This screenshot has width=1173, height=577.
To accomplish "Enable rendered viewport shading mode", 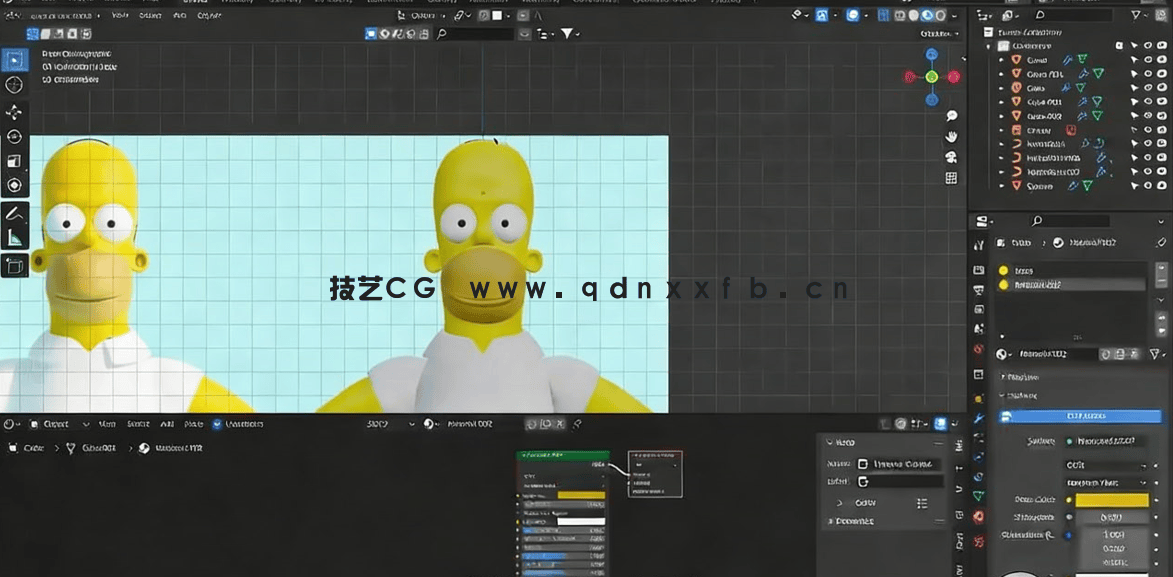I will 940,15.
